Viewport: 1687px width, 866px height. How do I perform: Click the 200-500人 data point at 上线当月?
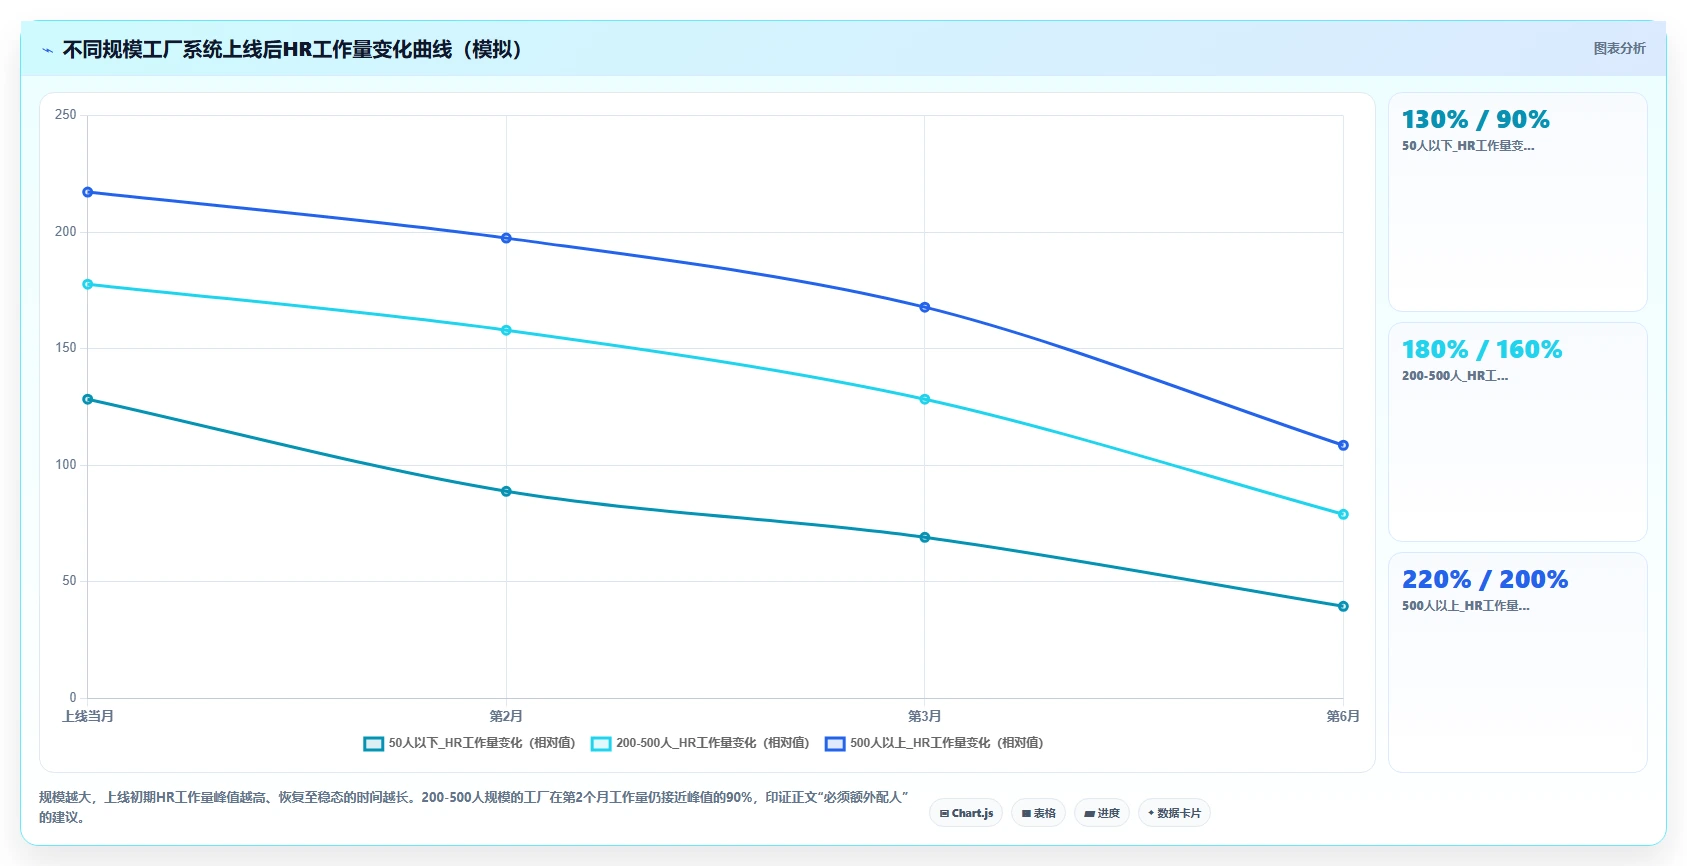pyautogui.click(x=88, y=284)
